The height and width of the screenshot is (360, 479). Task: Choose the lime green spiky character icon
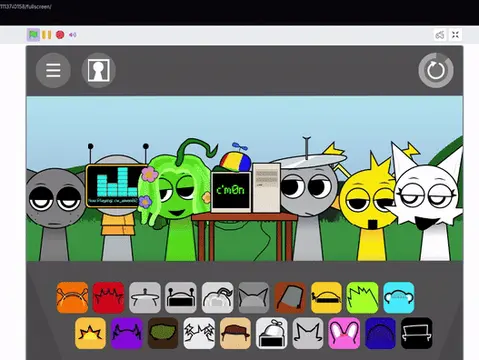click(362, 297)
